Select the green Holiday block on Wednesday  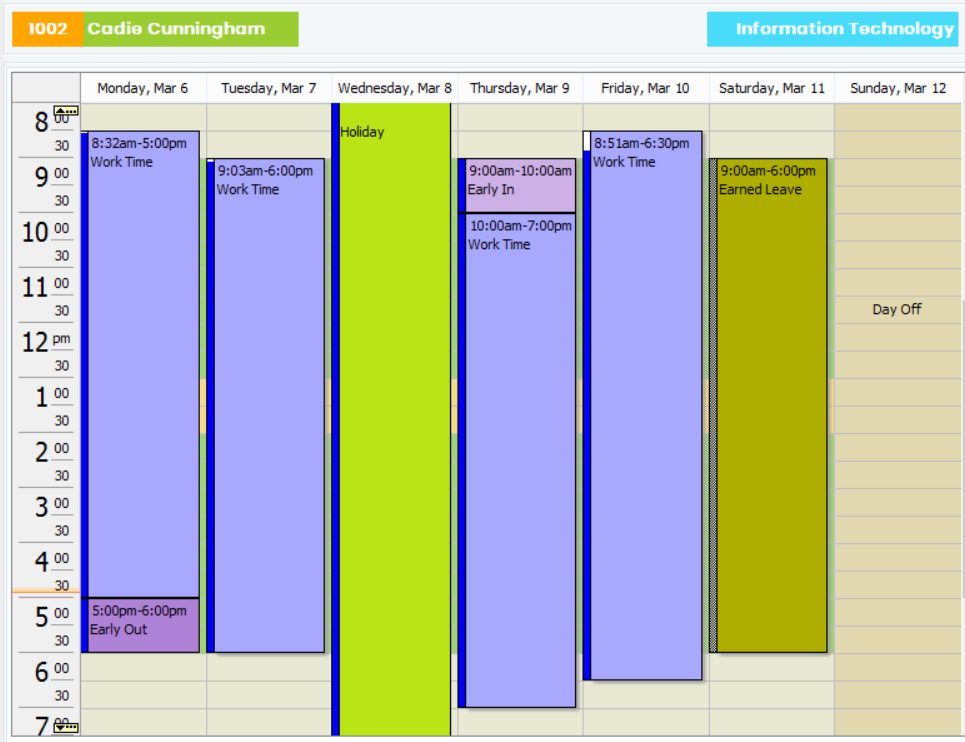pos(394,400)
